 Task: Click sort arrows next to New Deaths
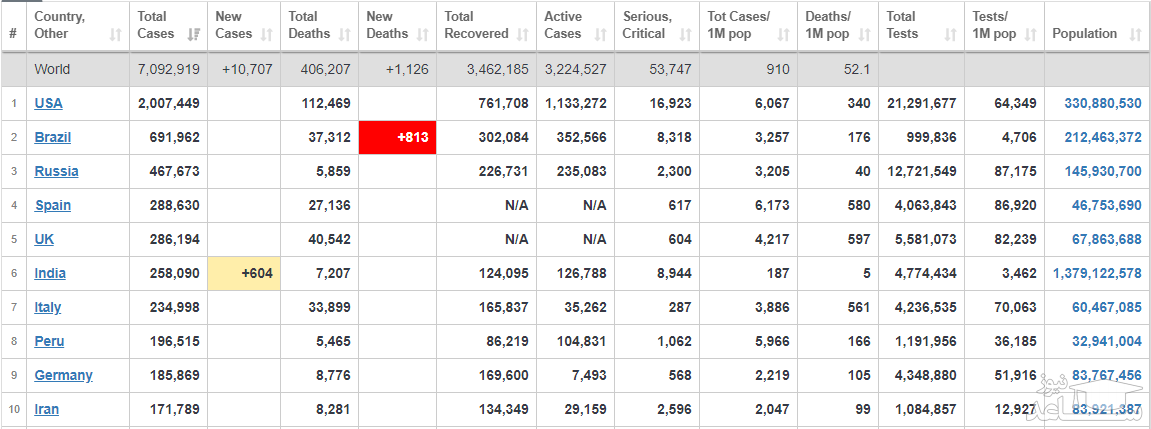(x=423, y=34)
